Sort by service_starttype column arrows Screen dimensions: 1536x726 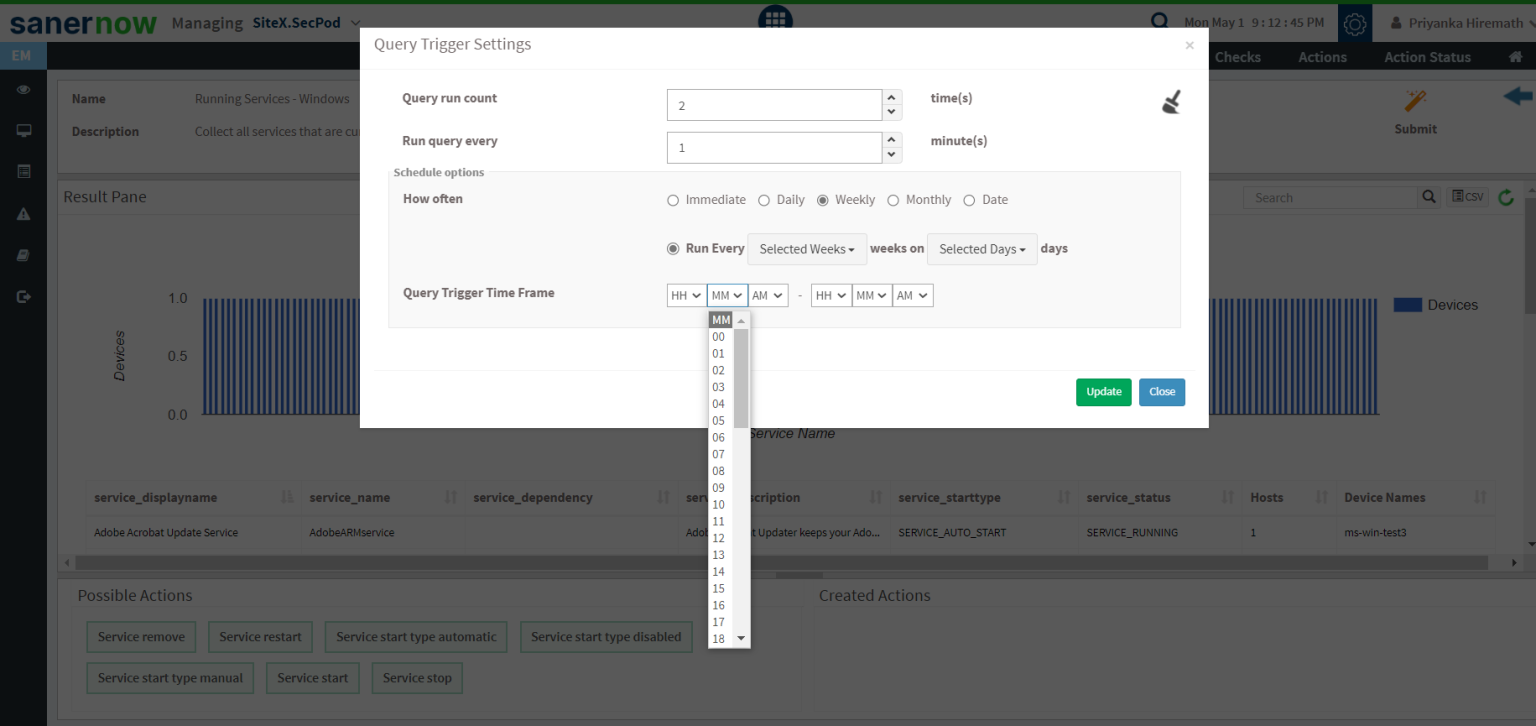coord(1065,497)
